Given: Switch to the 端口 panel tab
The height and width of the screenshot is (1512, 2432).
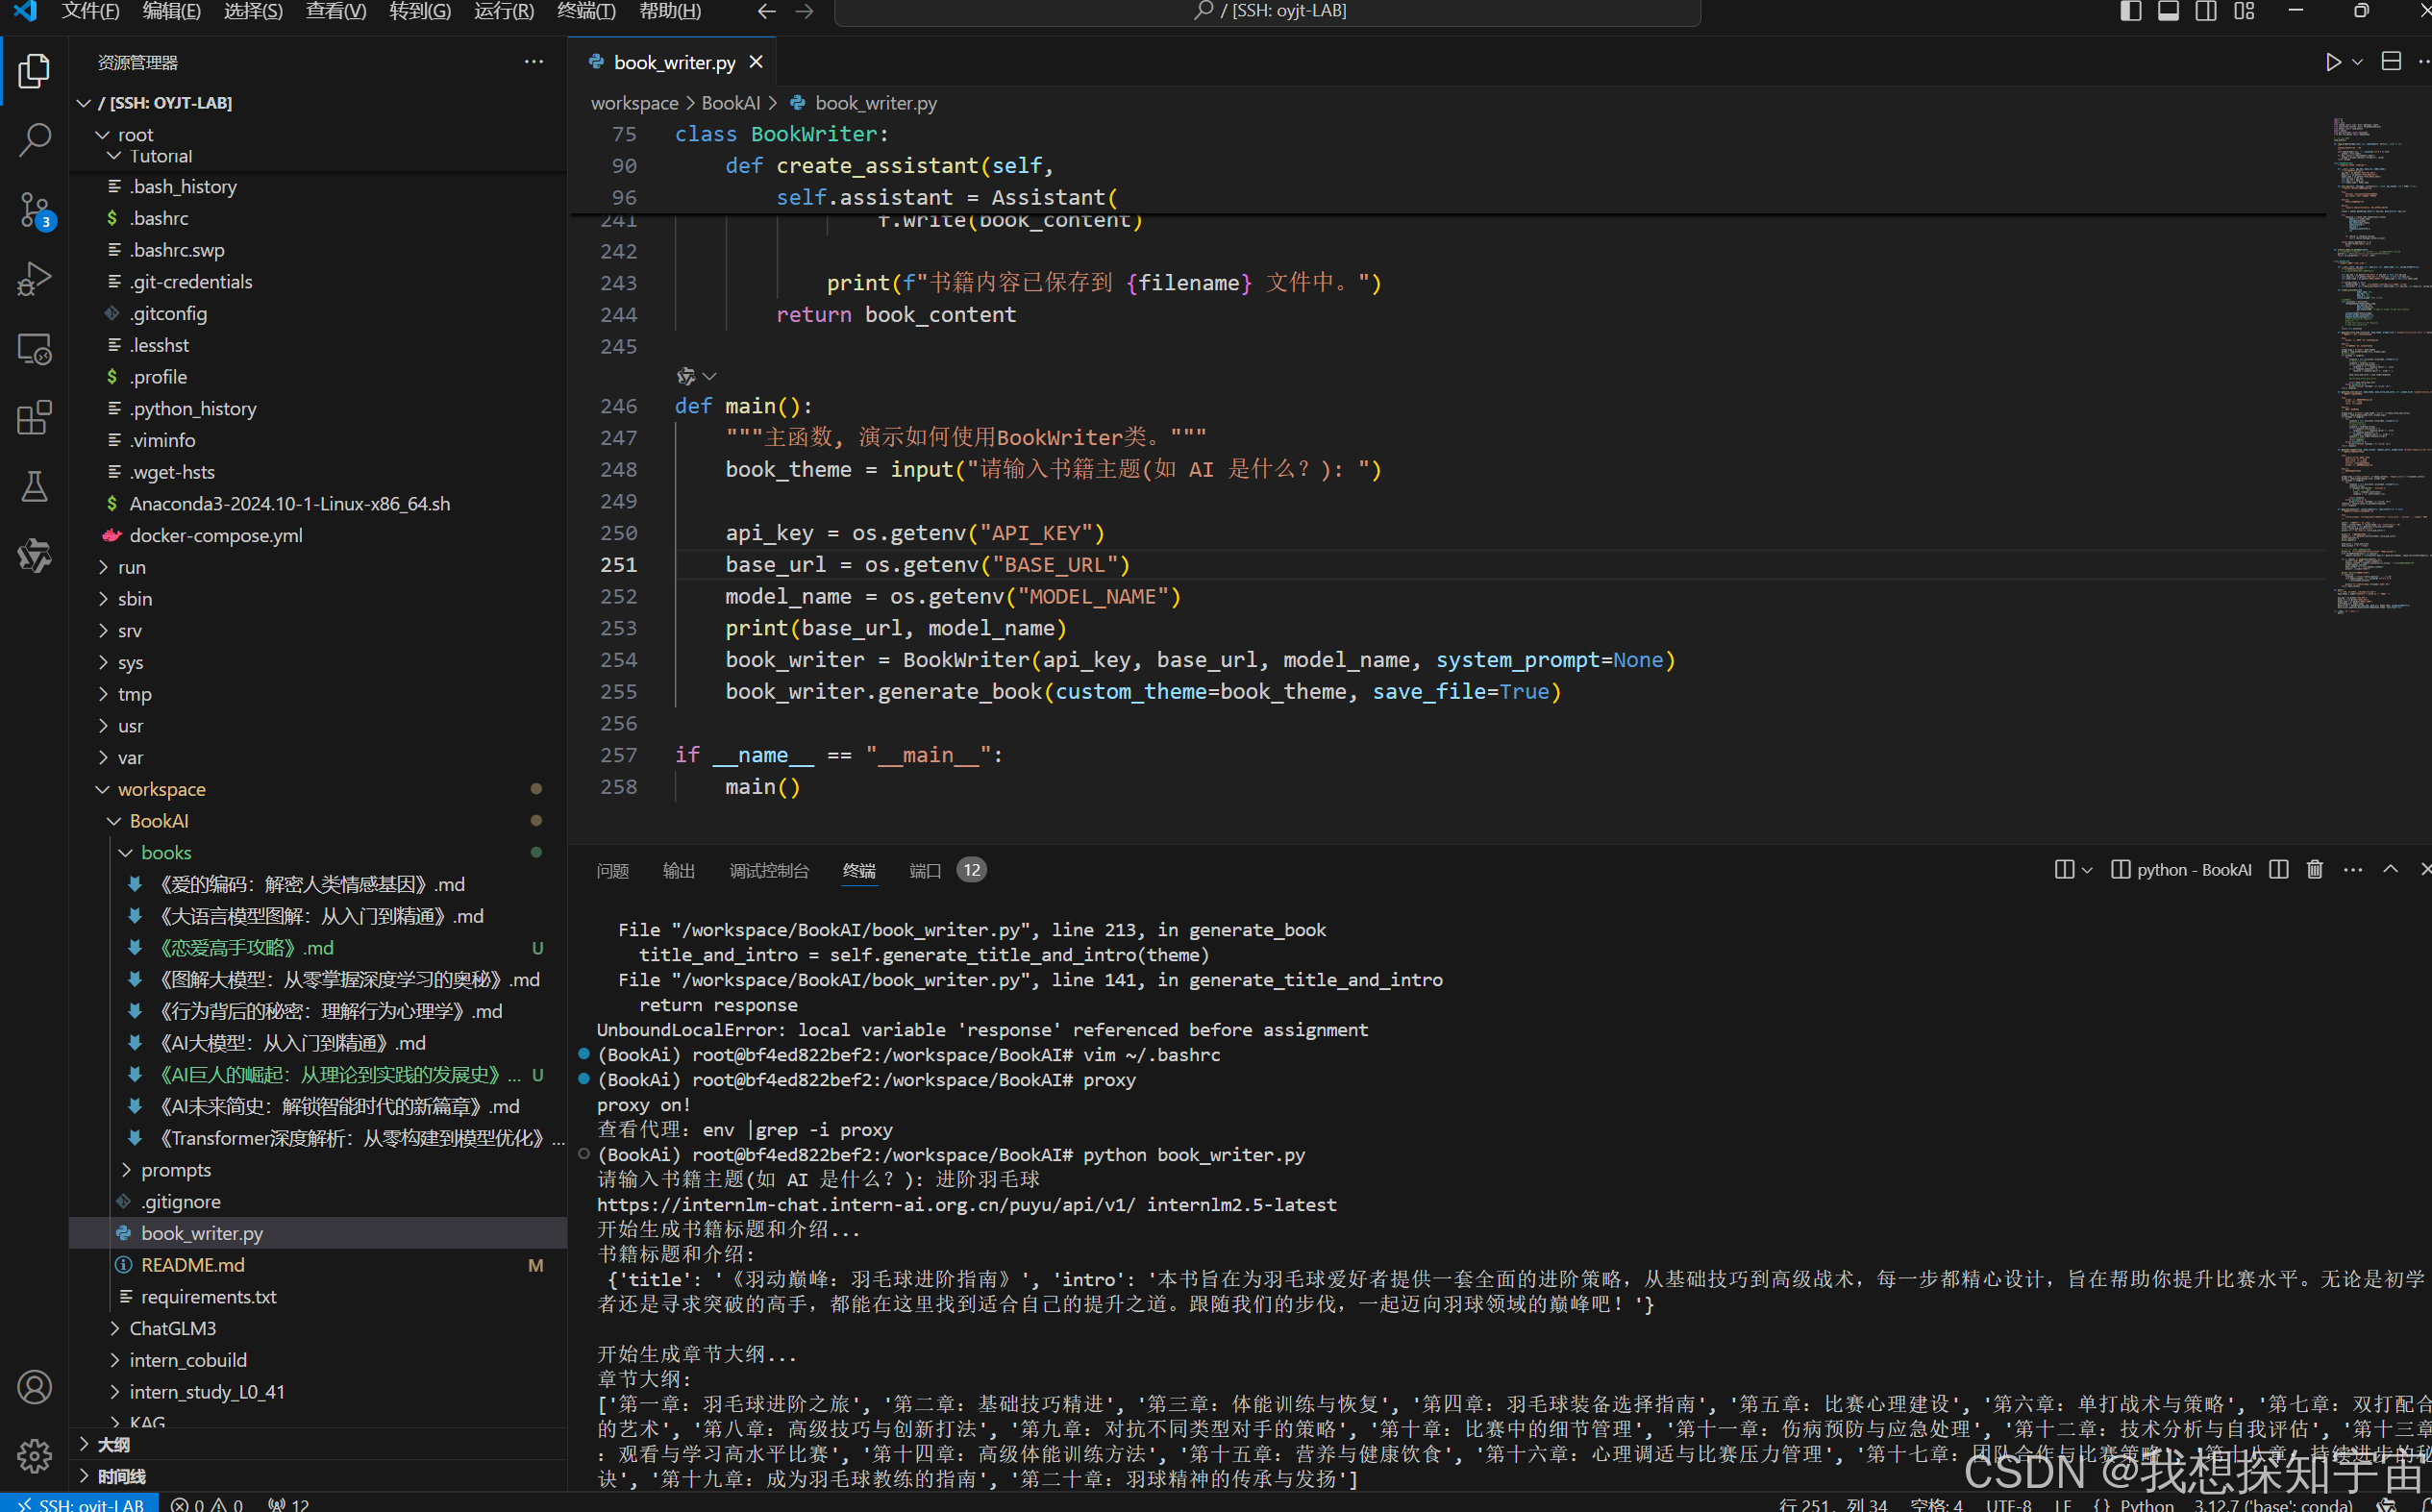Looking at the screenshot, I should pos(925,870).
